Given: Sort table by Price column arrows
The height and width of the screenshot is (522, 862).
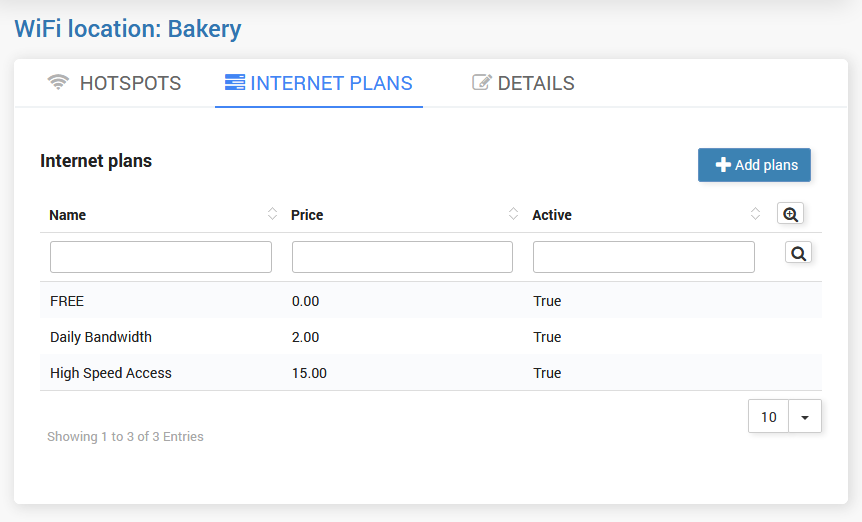Looking at the screenshot, I should point(514,213).
